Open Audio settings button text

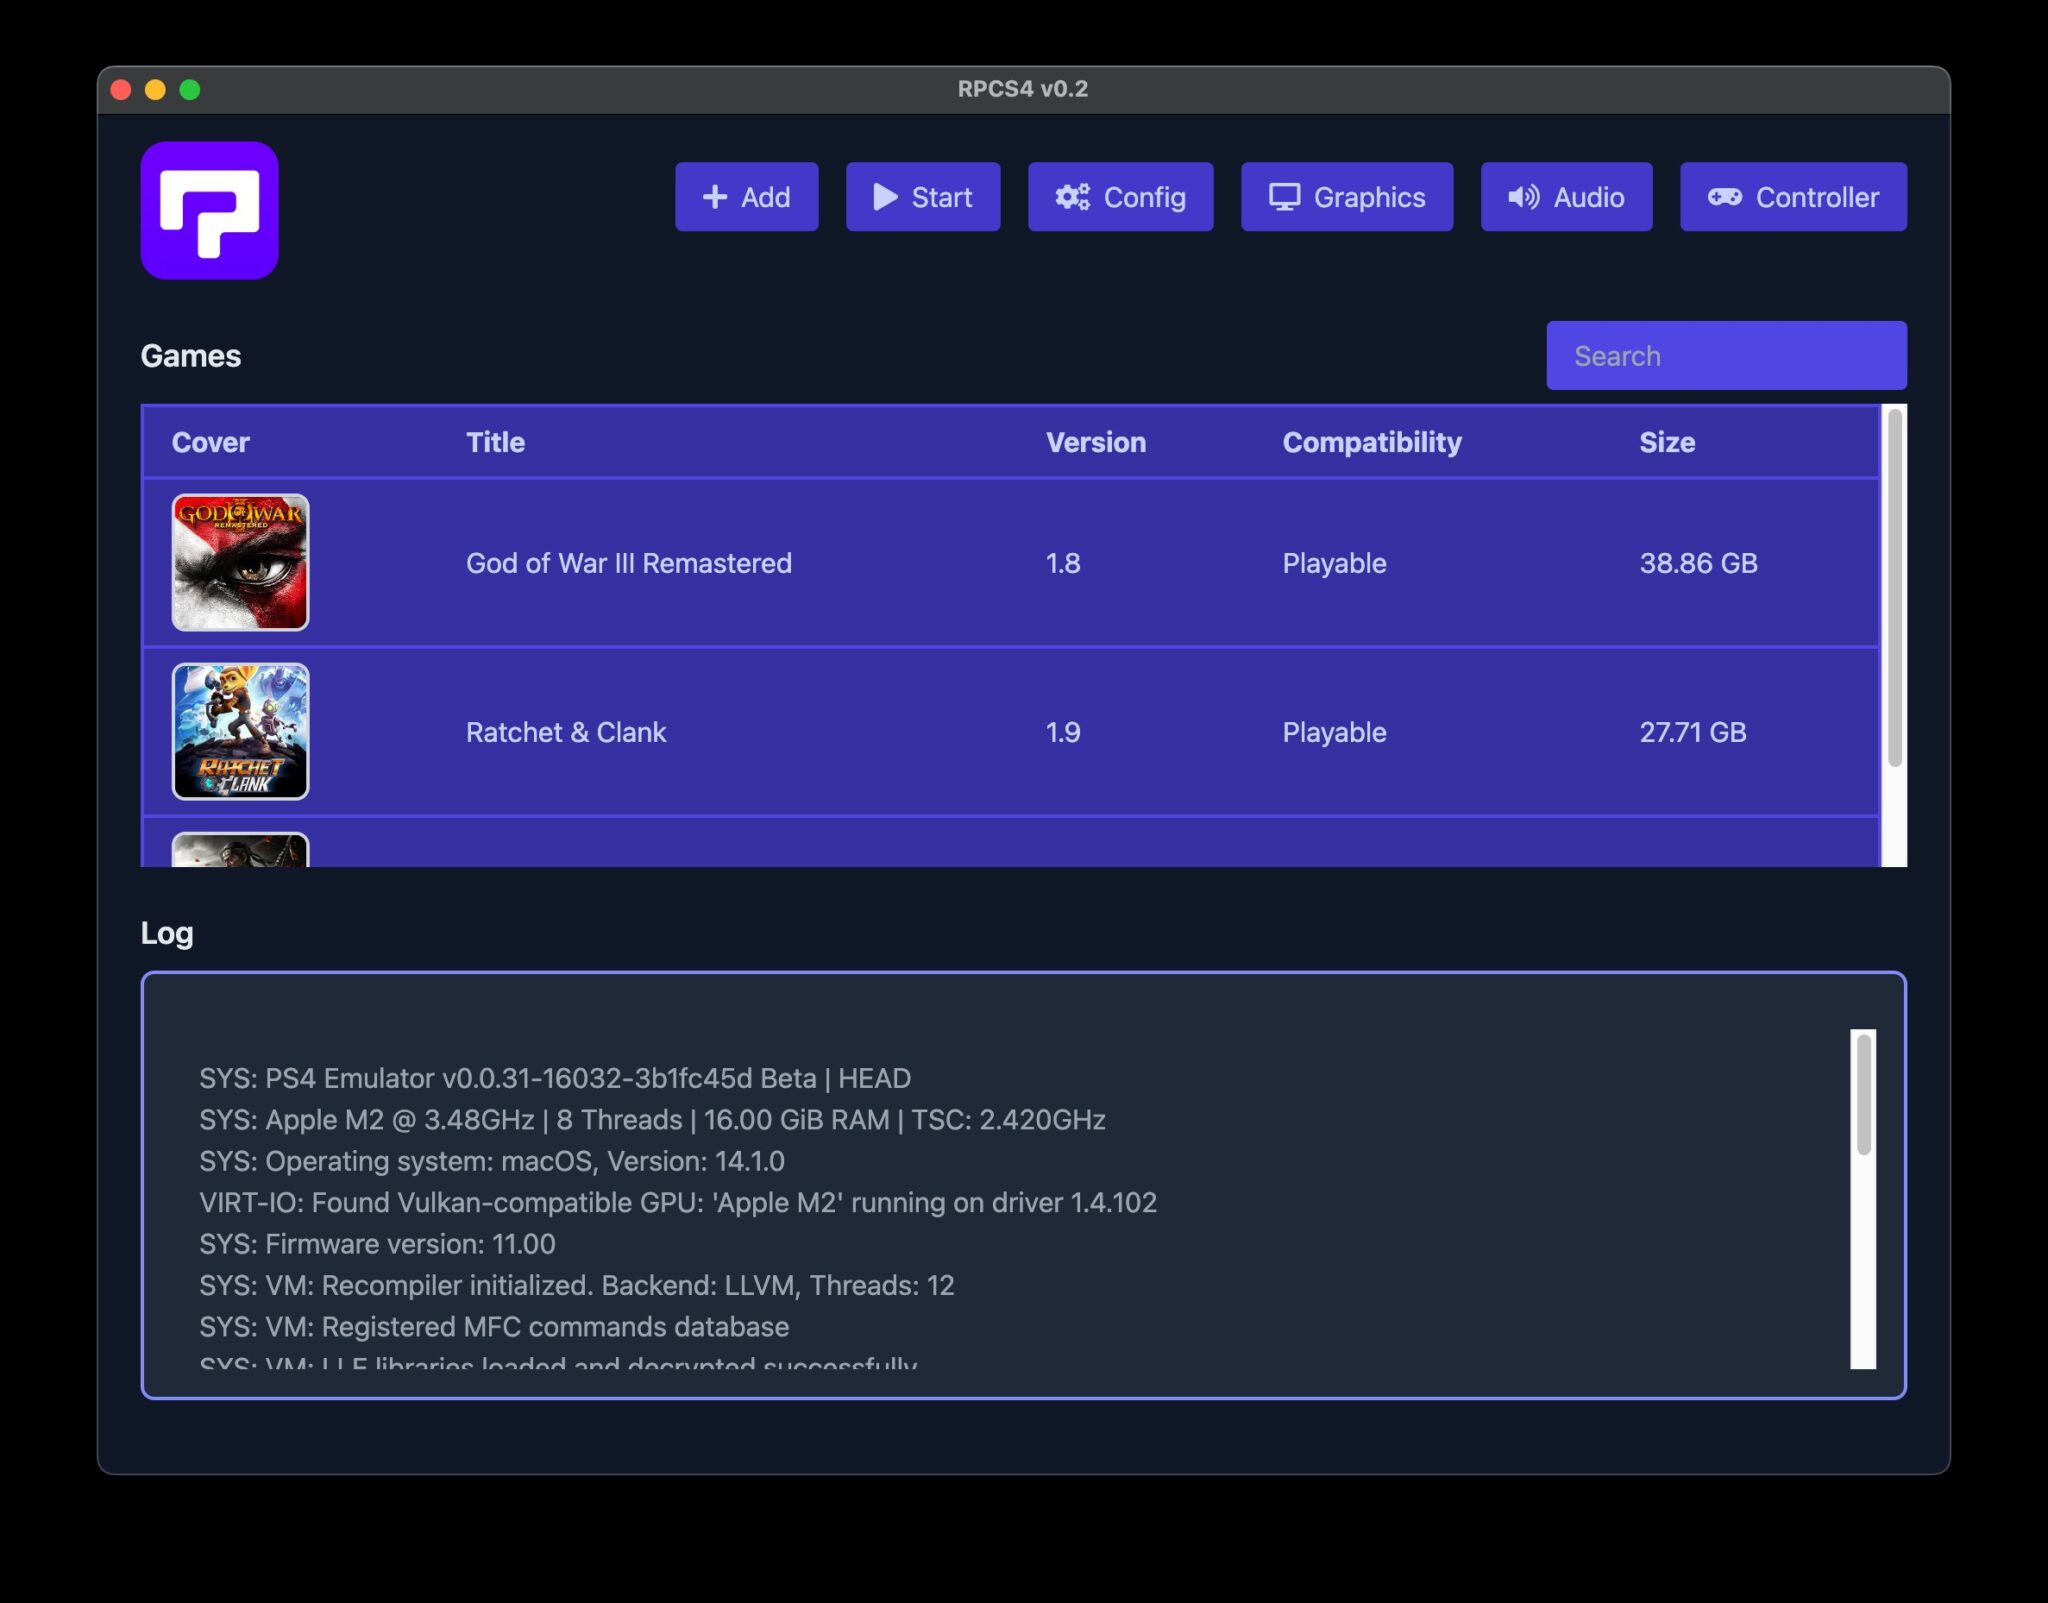1588,197
